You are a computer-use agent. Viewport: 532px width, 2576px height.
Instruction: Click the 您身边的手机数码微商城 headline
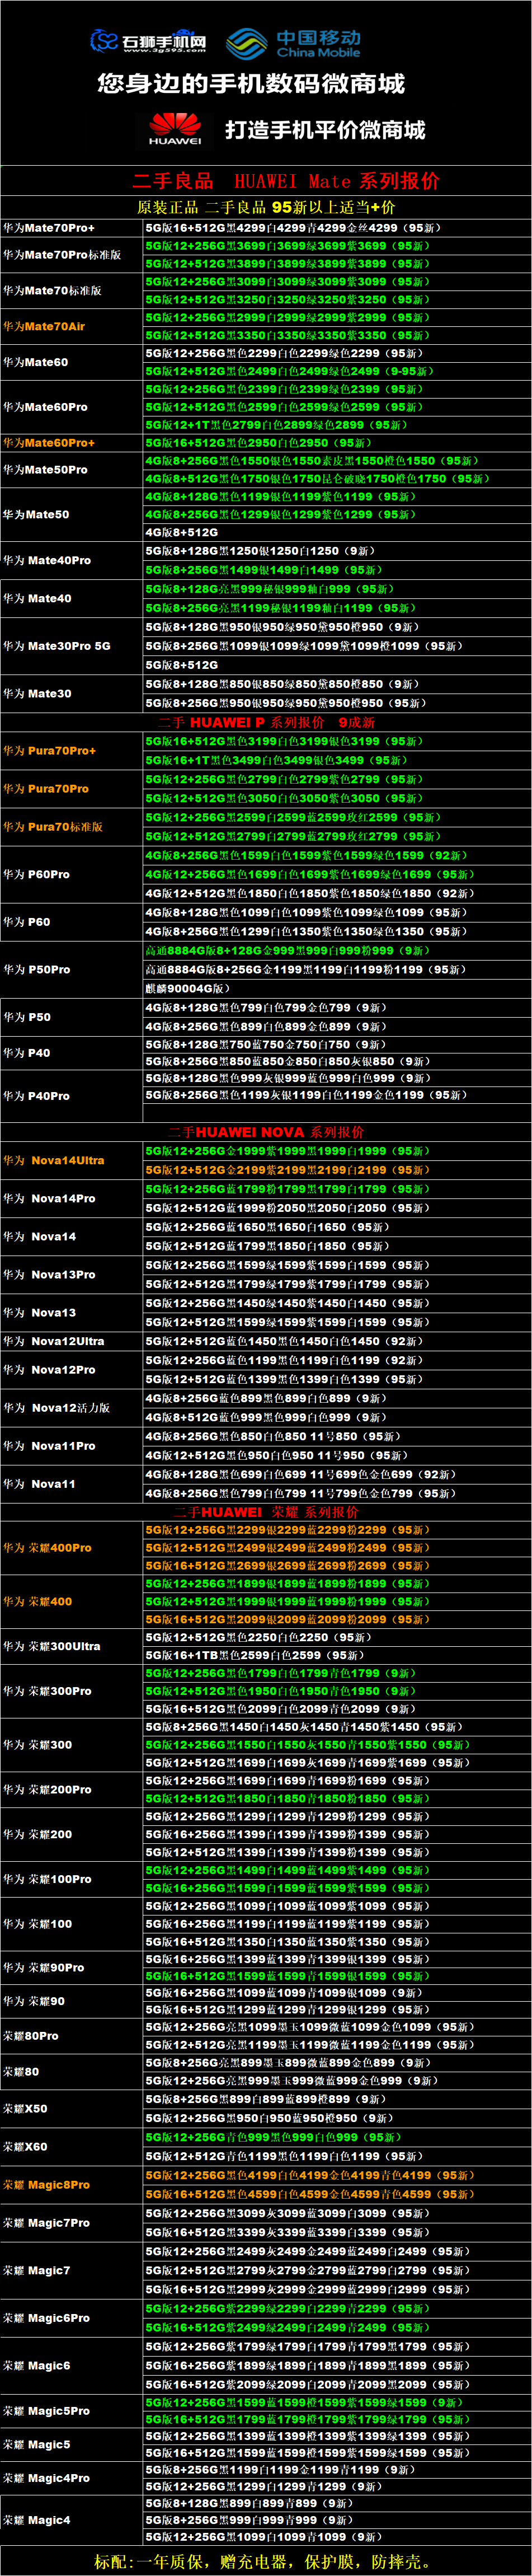(251, 84)
